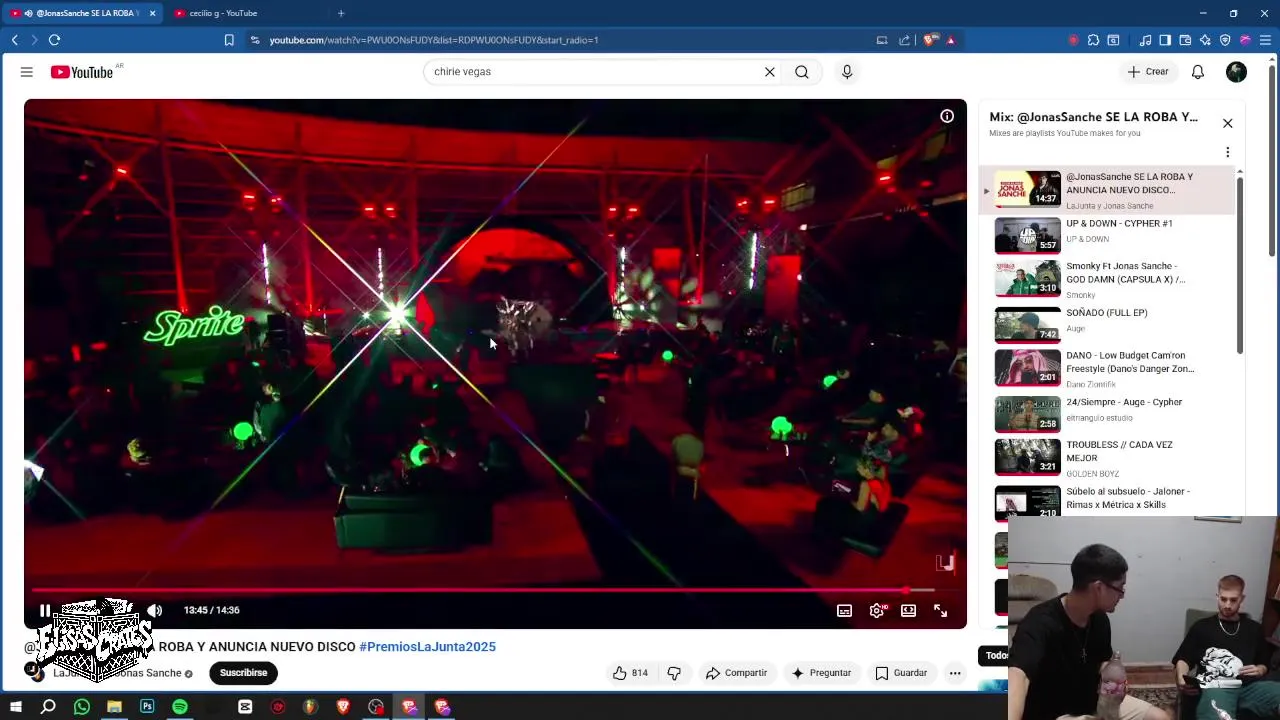
Task: Open a new browser tab
Action: pos(341,13)
